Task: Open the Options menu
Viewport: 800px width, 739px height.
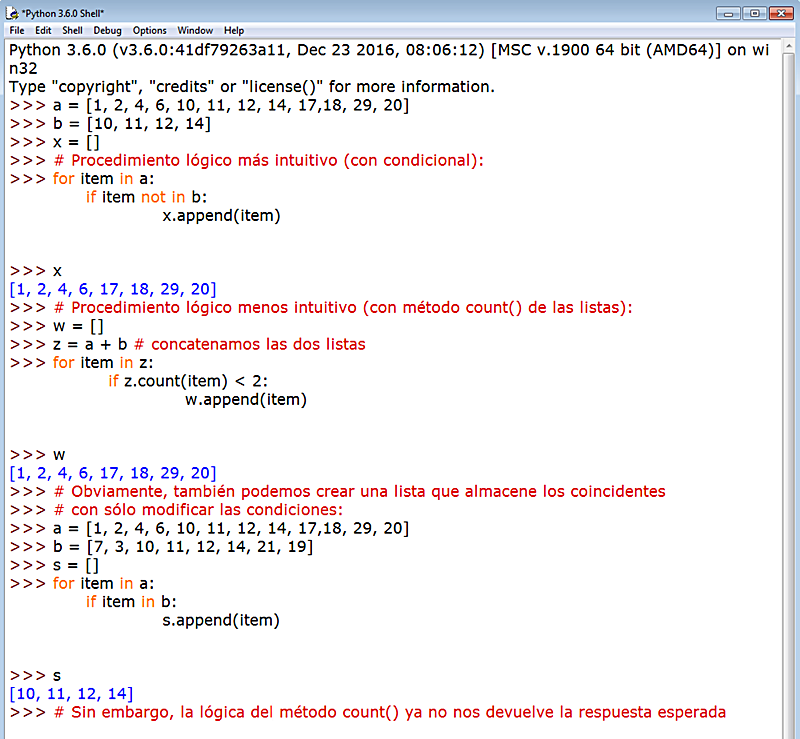Action: (148, 30)
